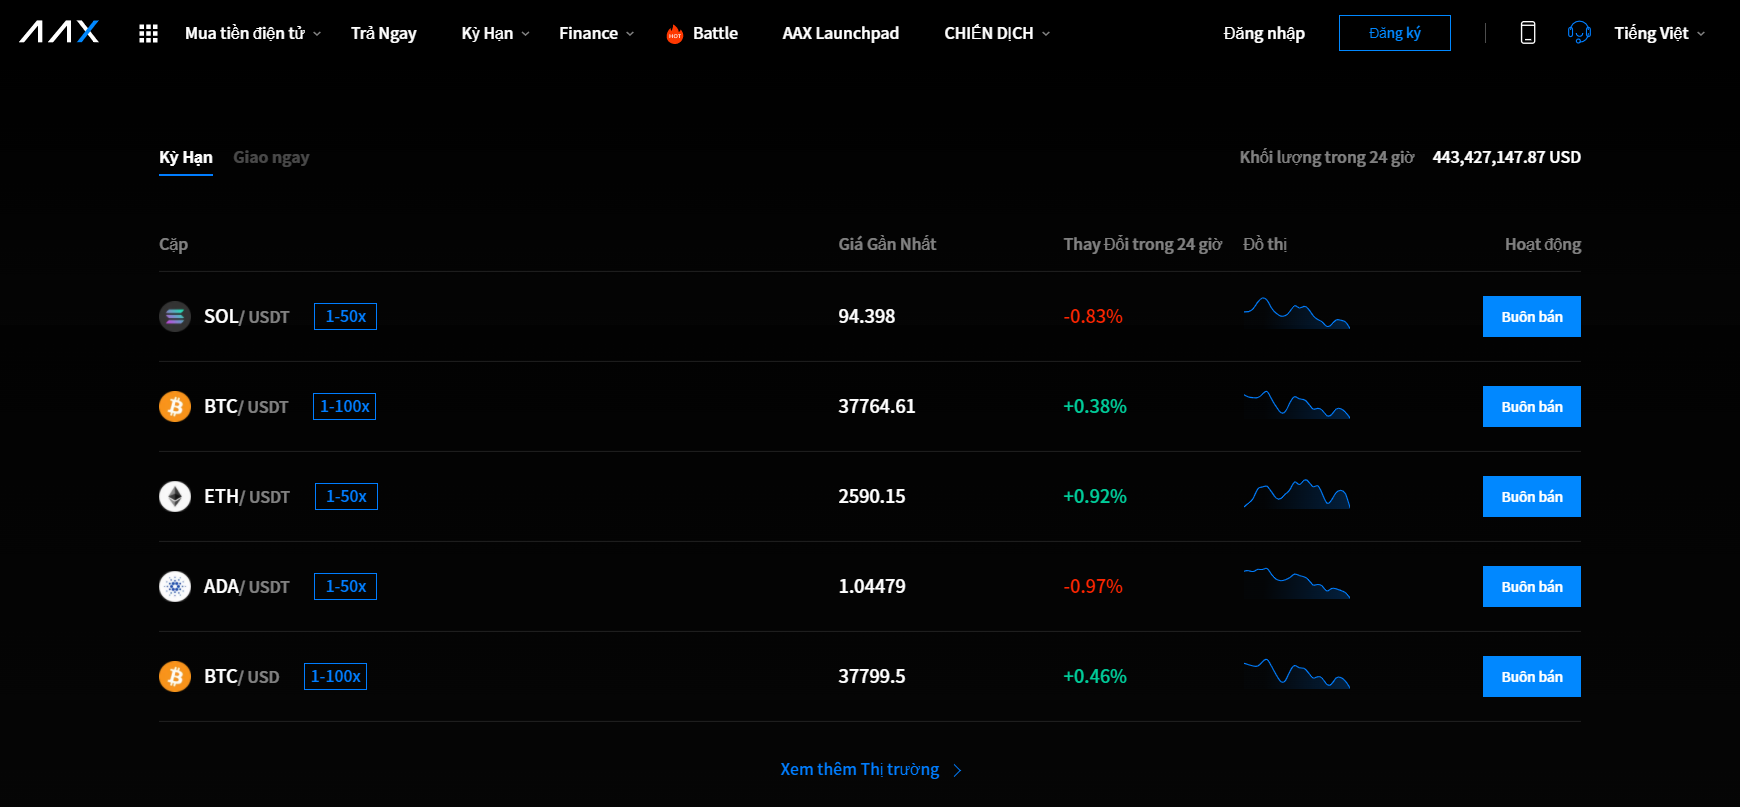This screenshot has width=1740, height=807.
Task: Click the AAX logo
Action: pos(59,32)
